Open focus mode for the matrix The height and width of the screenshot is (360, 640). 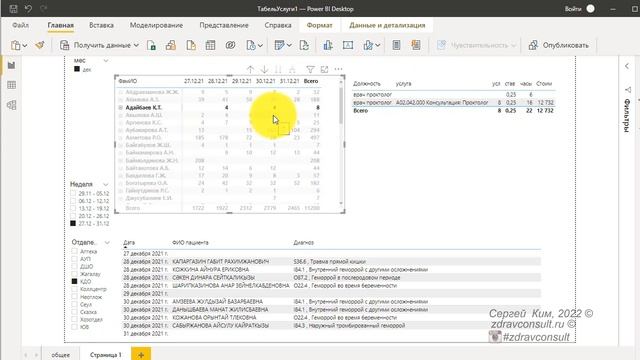point(324,69)
